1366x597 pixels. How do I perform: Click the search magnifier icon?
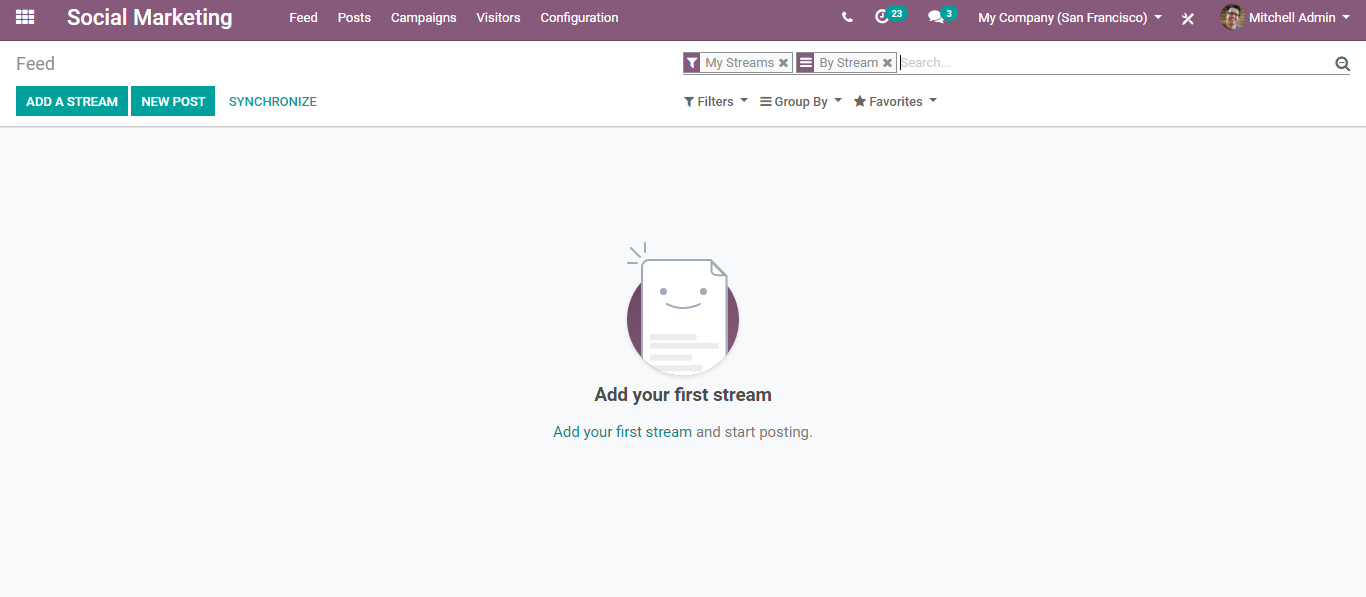pos(1342,63)
